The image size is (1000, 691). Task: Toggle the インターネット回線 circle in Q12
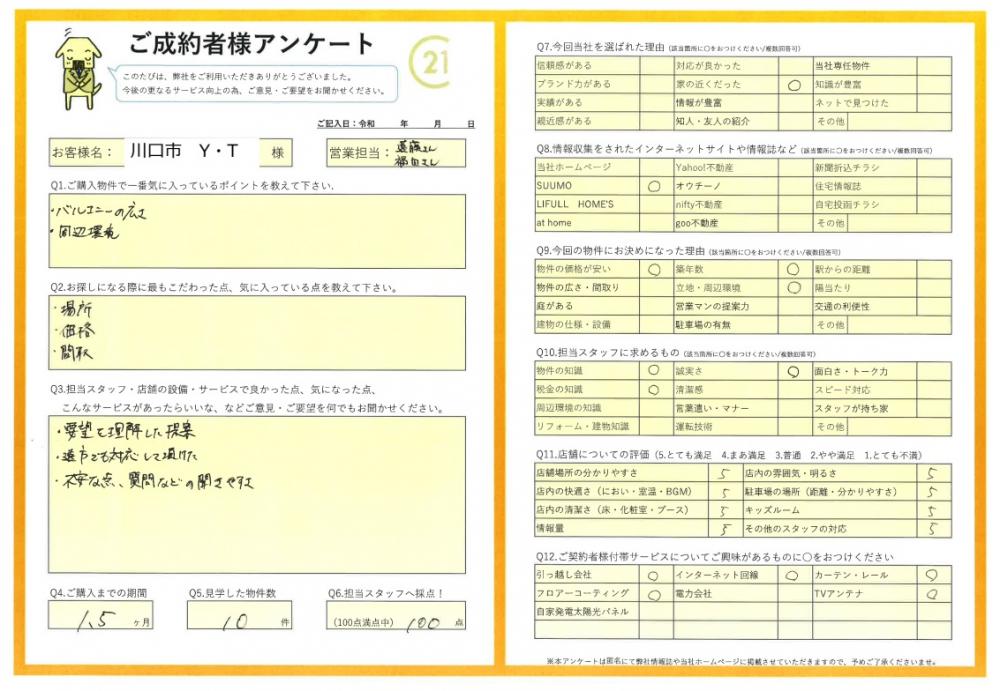[793, 576]
